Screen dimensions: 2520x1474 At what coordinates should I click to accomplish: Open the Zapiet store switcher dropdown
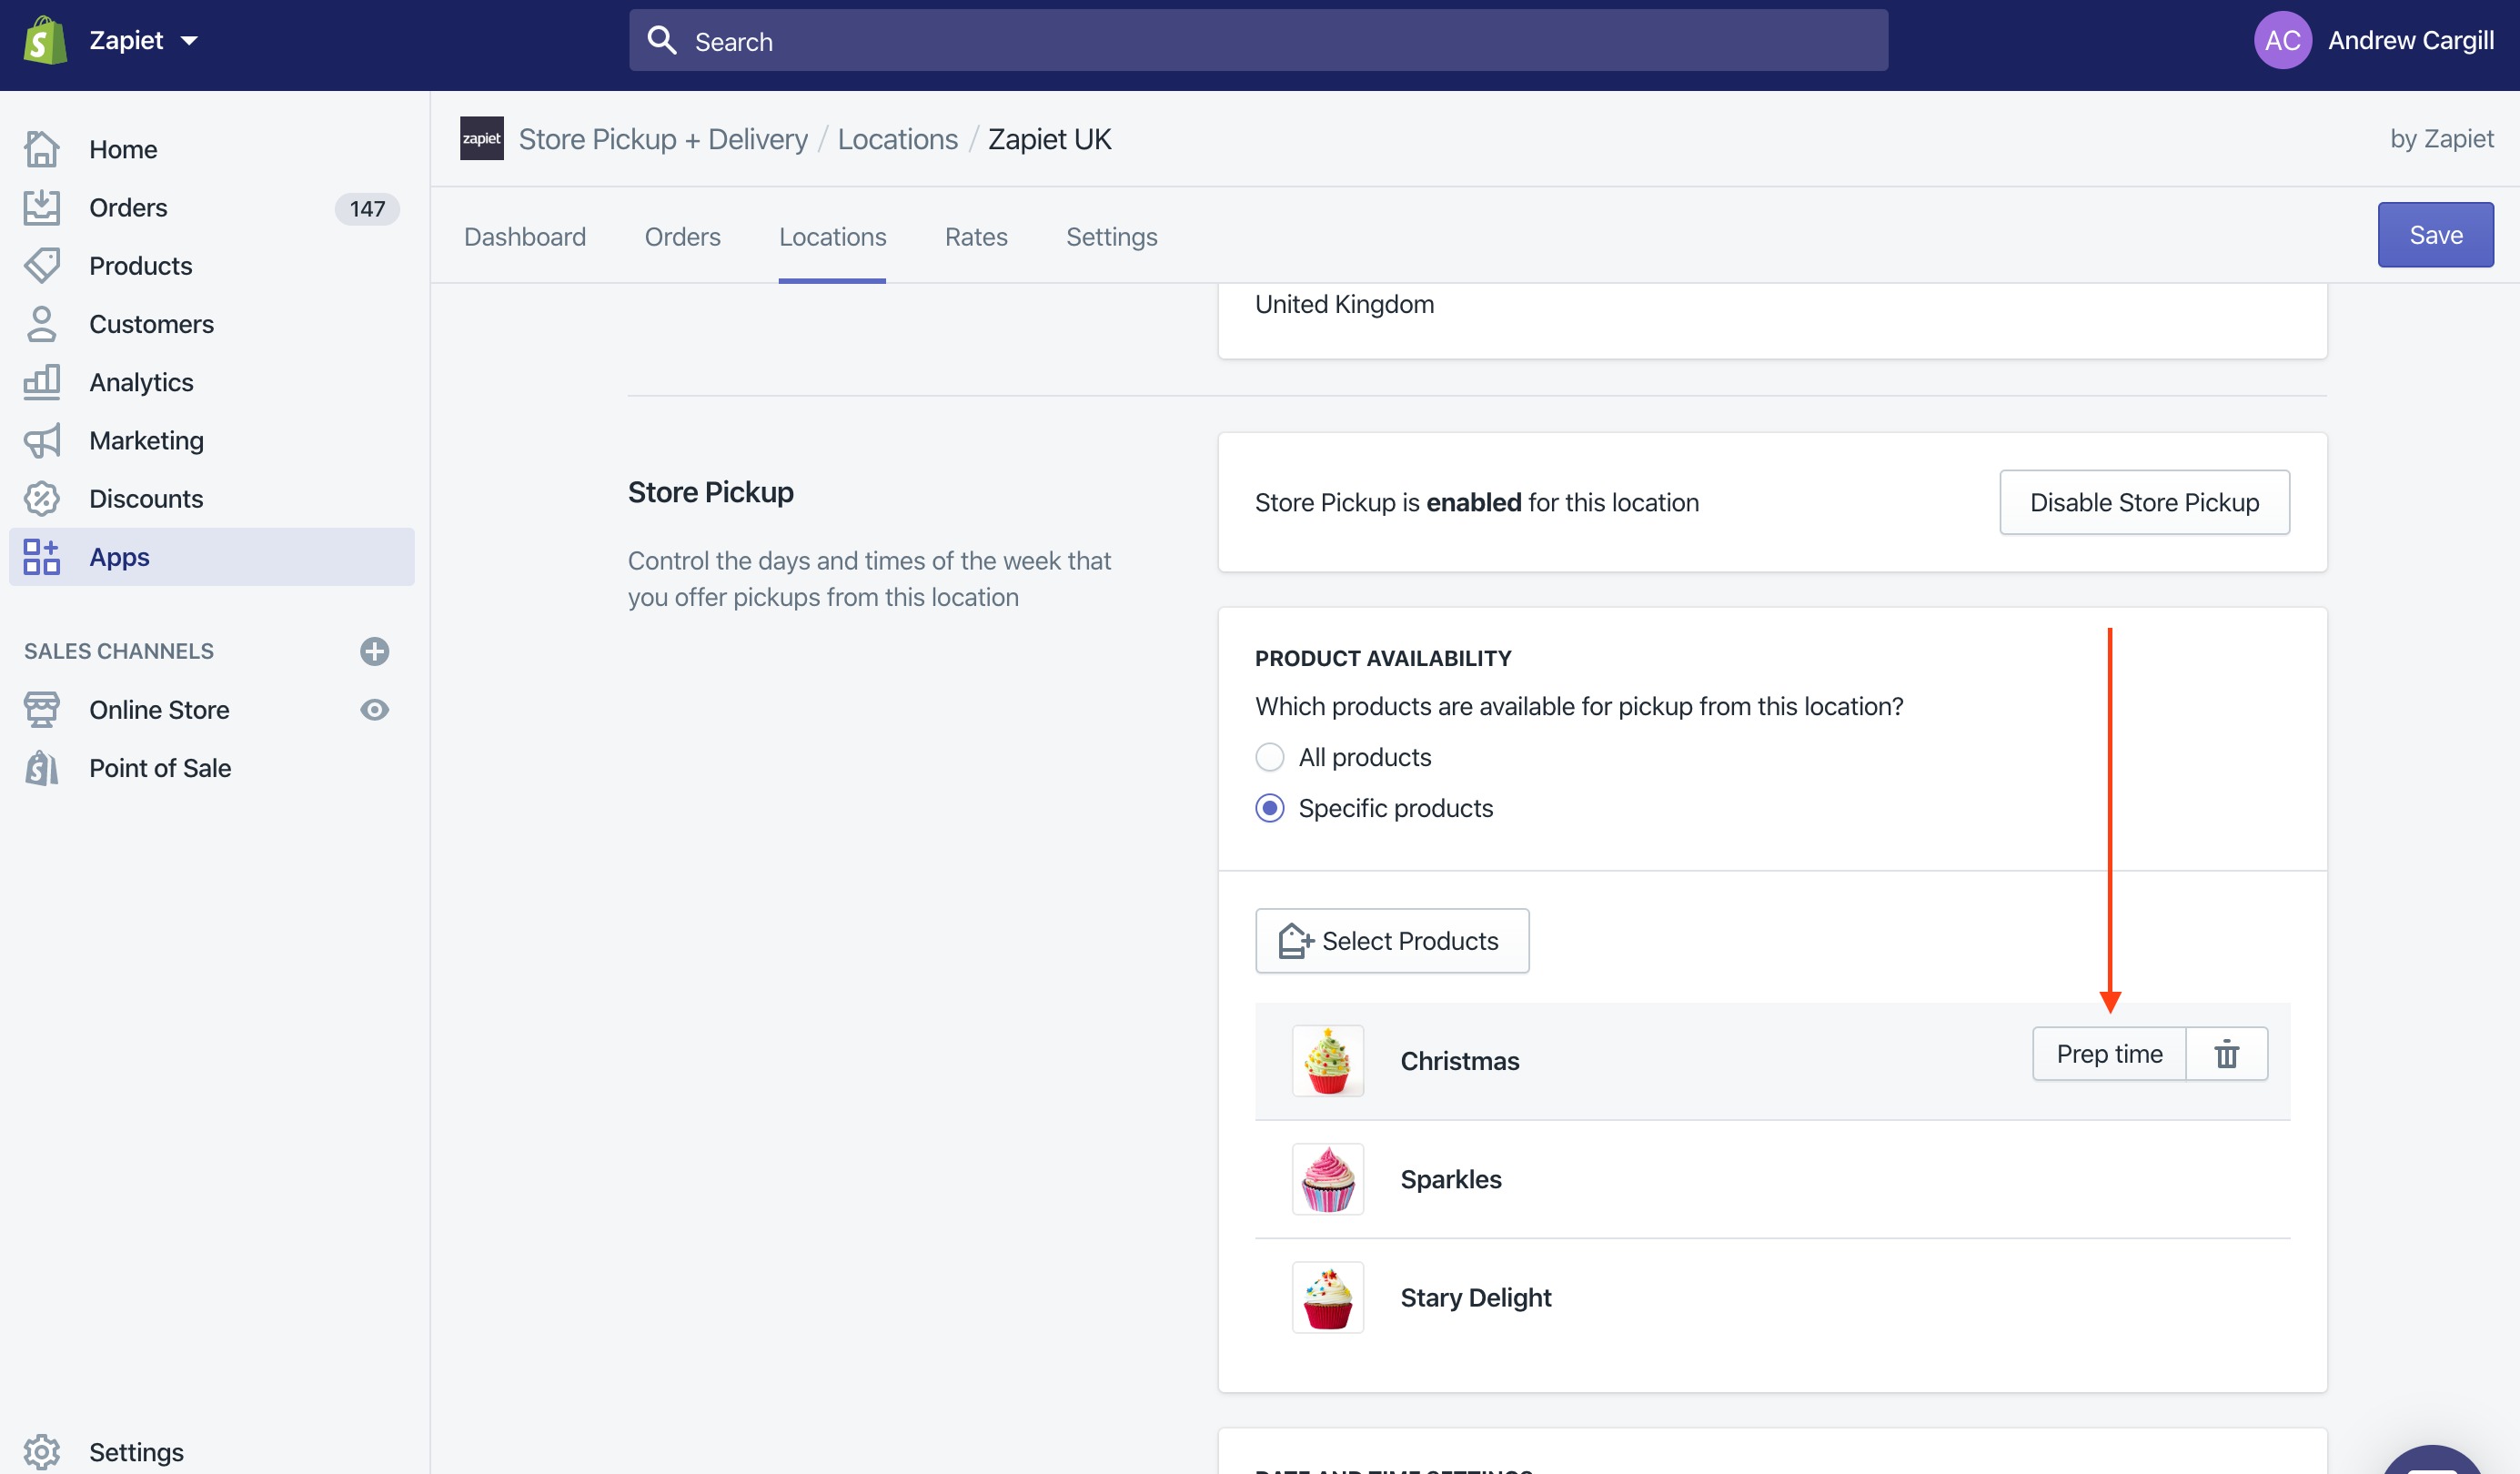pyautogui.click(x=144, y=41)
